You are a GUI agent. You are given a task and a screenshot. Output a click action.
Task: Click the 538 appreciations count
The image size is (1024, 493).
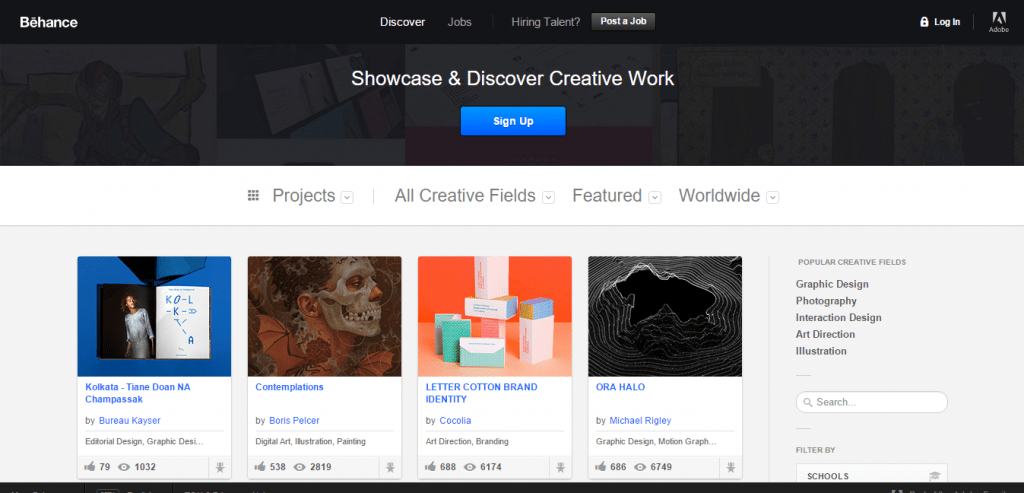pyautogui.click(x=278, y=467)
